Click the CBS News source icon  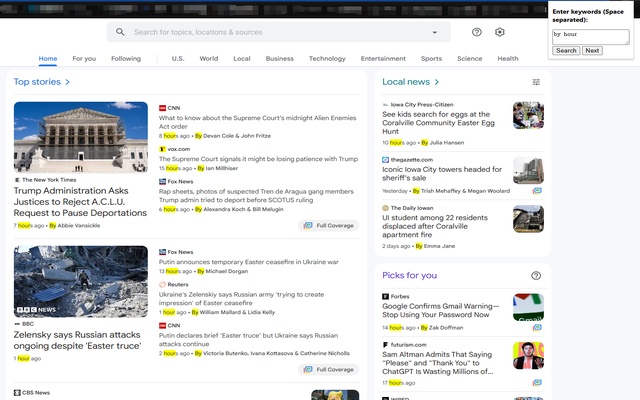[17, 393]
